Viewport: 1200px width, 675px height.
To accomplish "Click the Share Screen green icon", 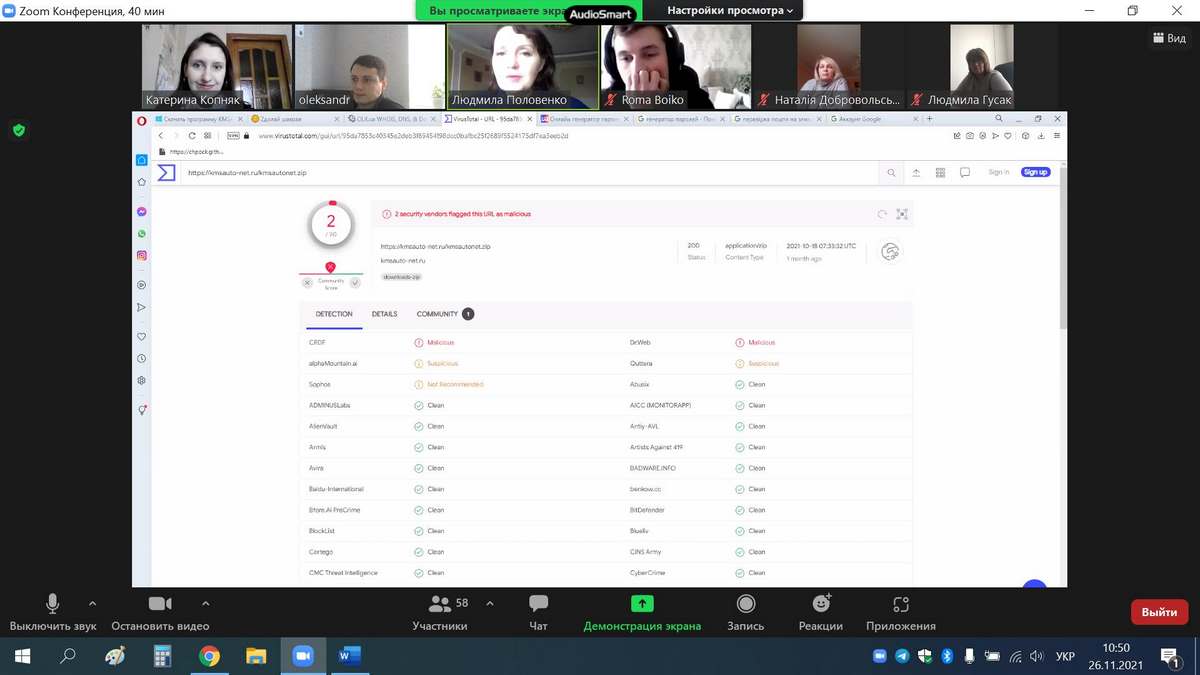I will 642,604.
